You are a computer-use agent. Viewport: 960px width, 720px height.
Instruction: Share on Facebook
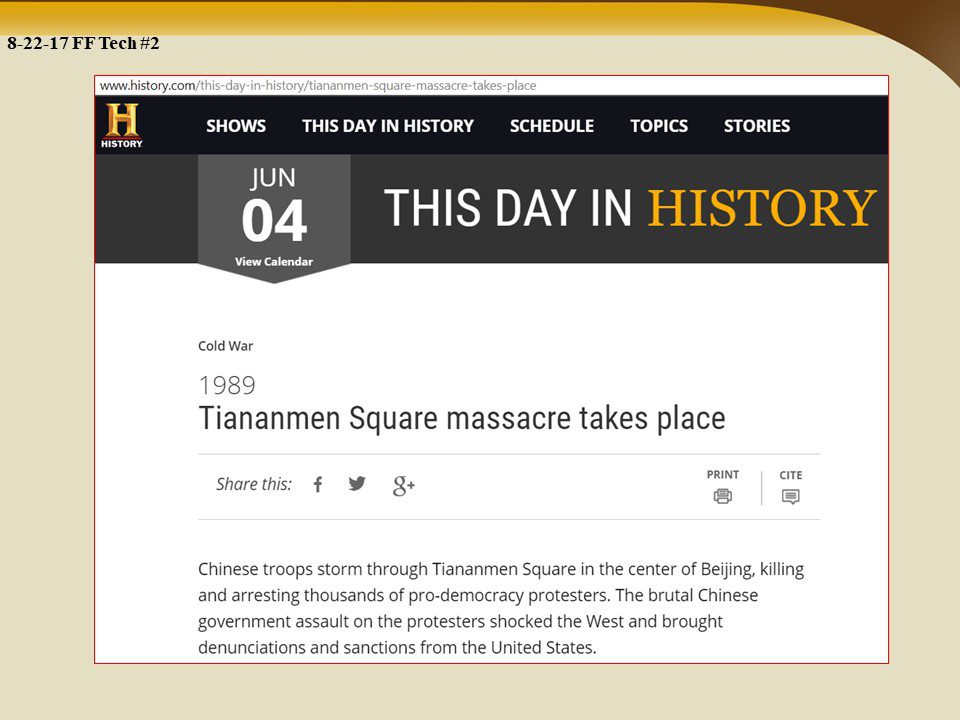tap(318, 485)
